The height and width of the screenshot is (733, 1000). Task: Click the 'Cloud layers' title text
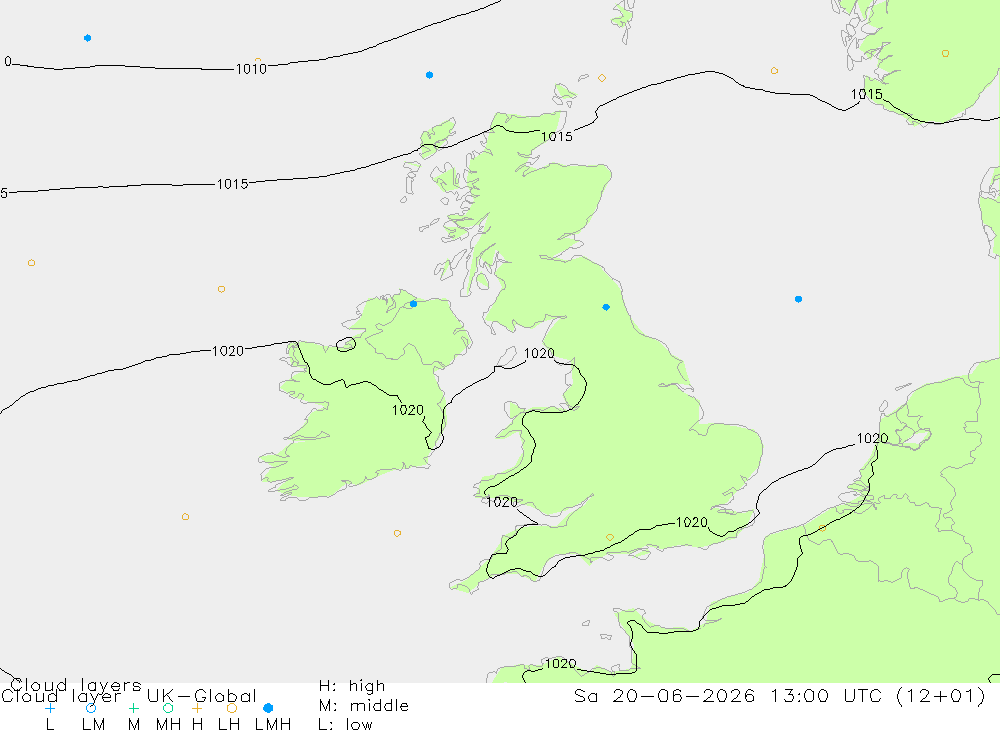pos(75,685)
